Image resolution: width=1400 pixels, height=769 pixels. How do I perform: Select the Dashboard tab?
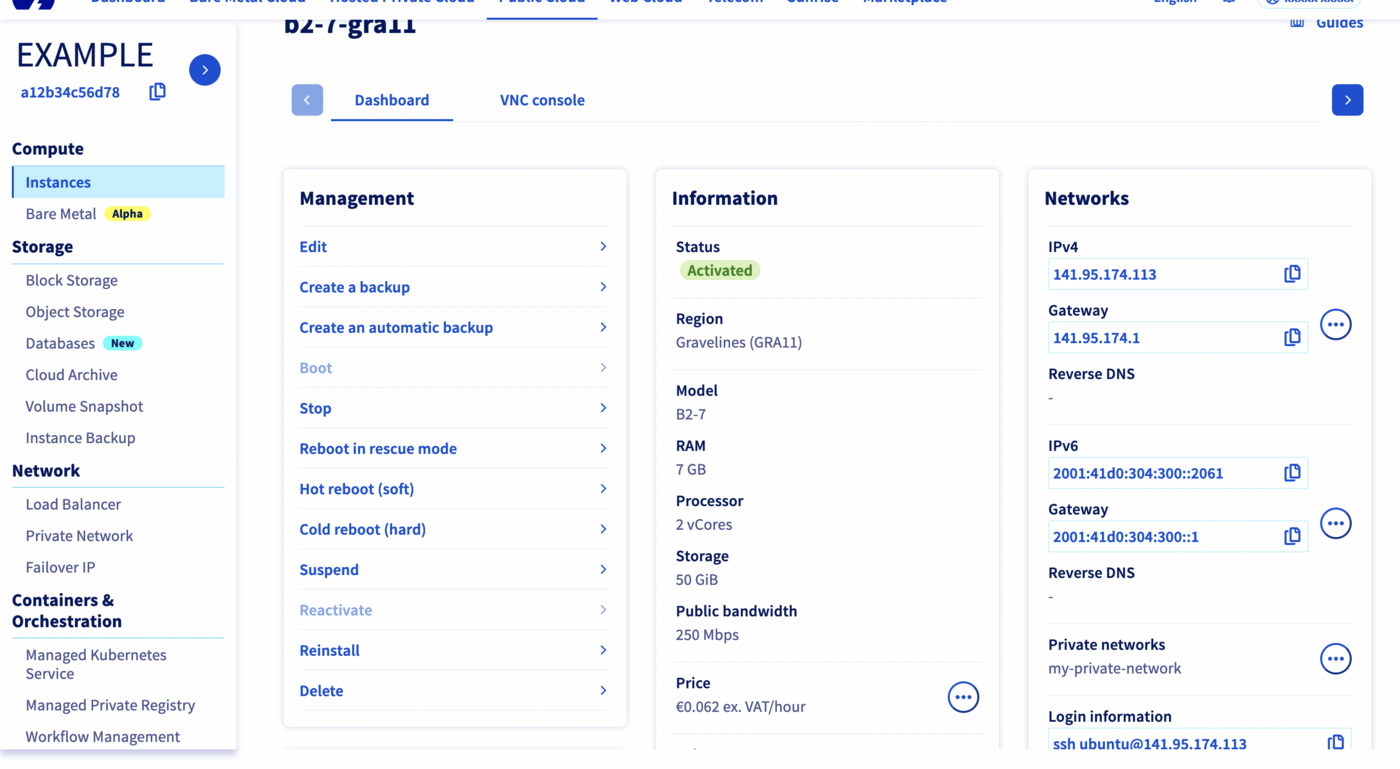391,100
